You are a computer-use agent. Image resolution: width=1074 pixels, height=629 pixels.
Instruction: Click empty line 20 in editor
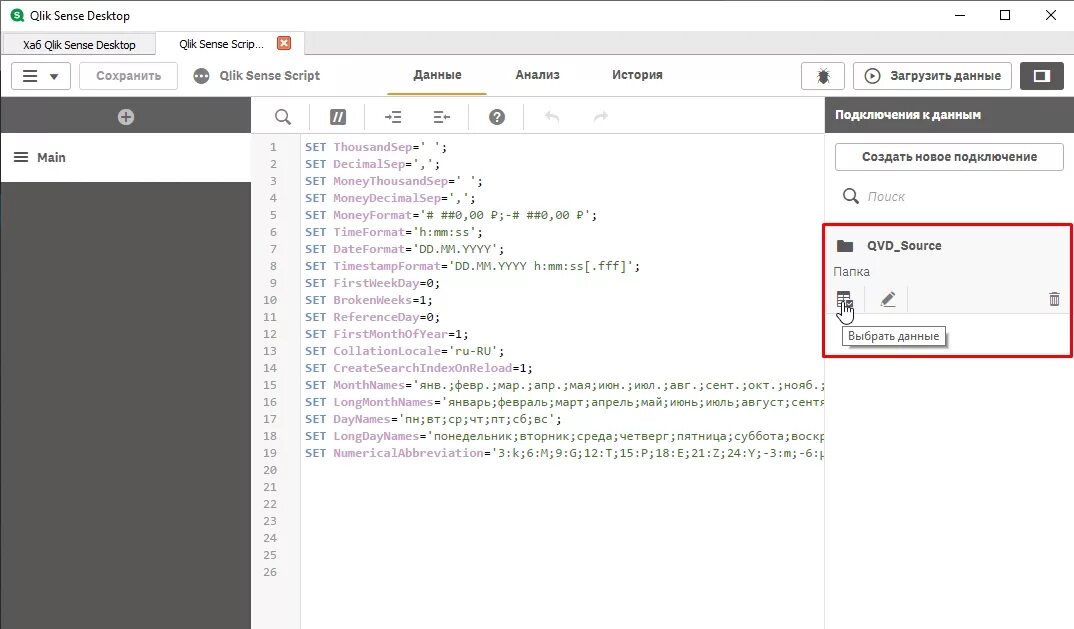[x=562, y=470]
